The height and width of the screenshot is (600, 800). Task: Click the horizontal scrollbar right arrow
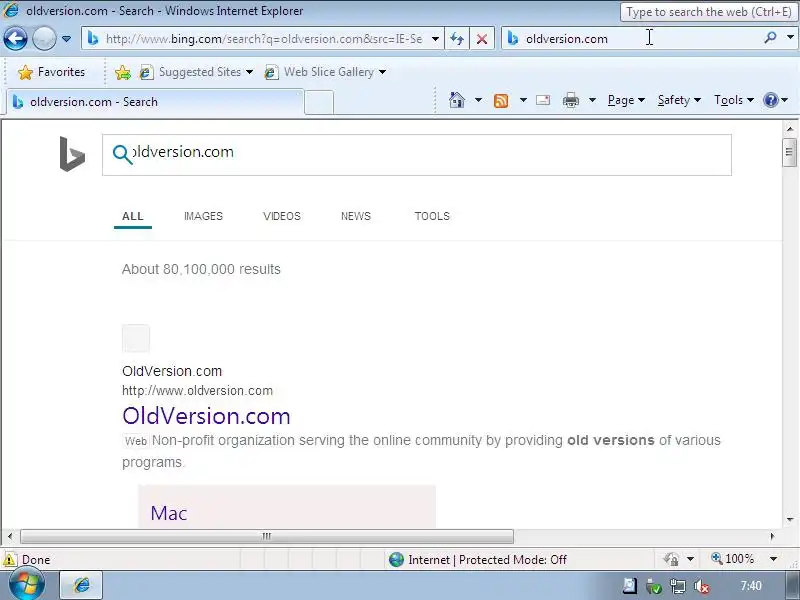click(772, 536)
